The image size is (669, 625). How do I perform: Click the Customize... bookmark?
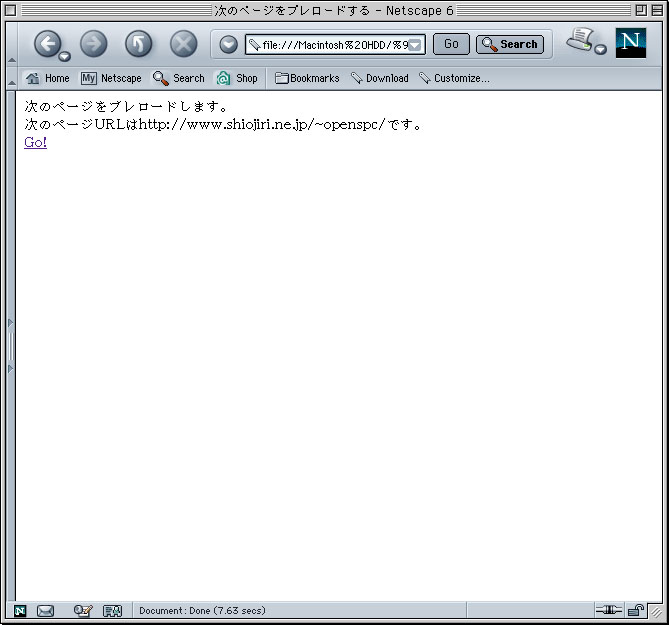(x=454, y=78)
